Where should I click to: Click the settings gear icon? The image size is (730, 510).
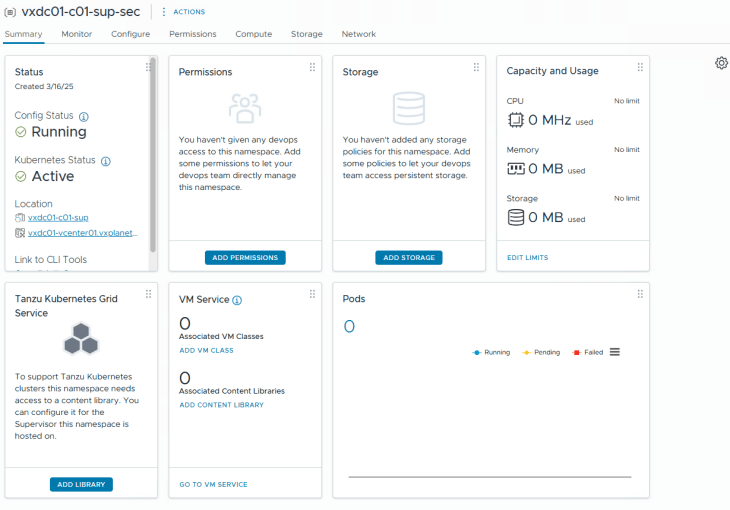(721, 63)
